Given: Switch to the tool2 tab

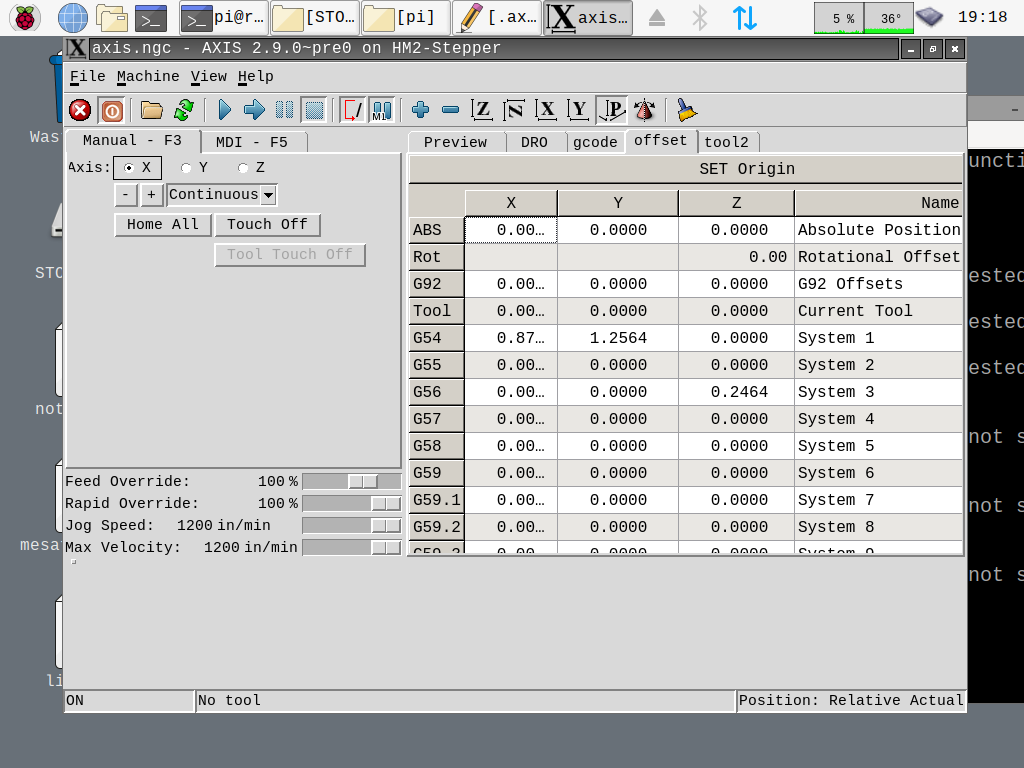Looking at the screenshot, I should pos(726,142).
